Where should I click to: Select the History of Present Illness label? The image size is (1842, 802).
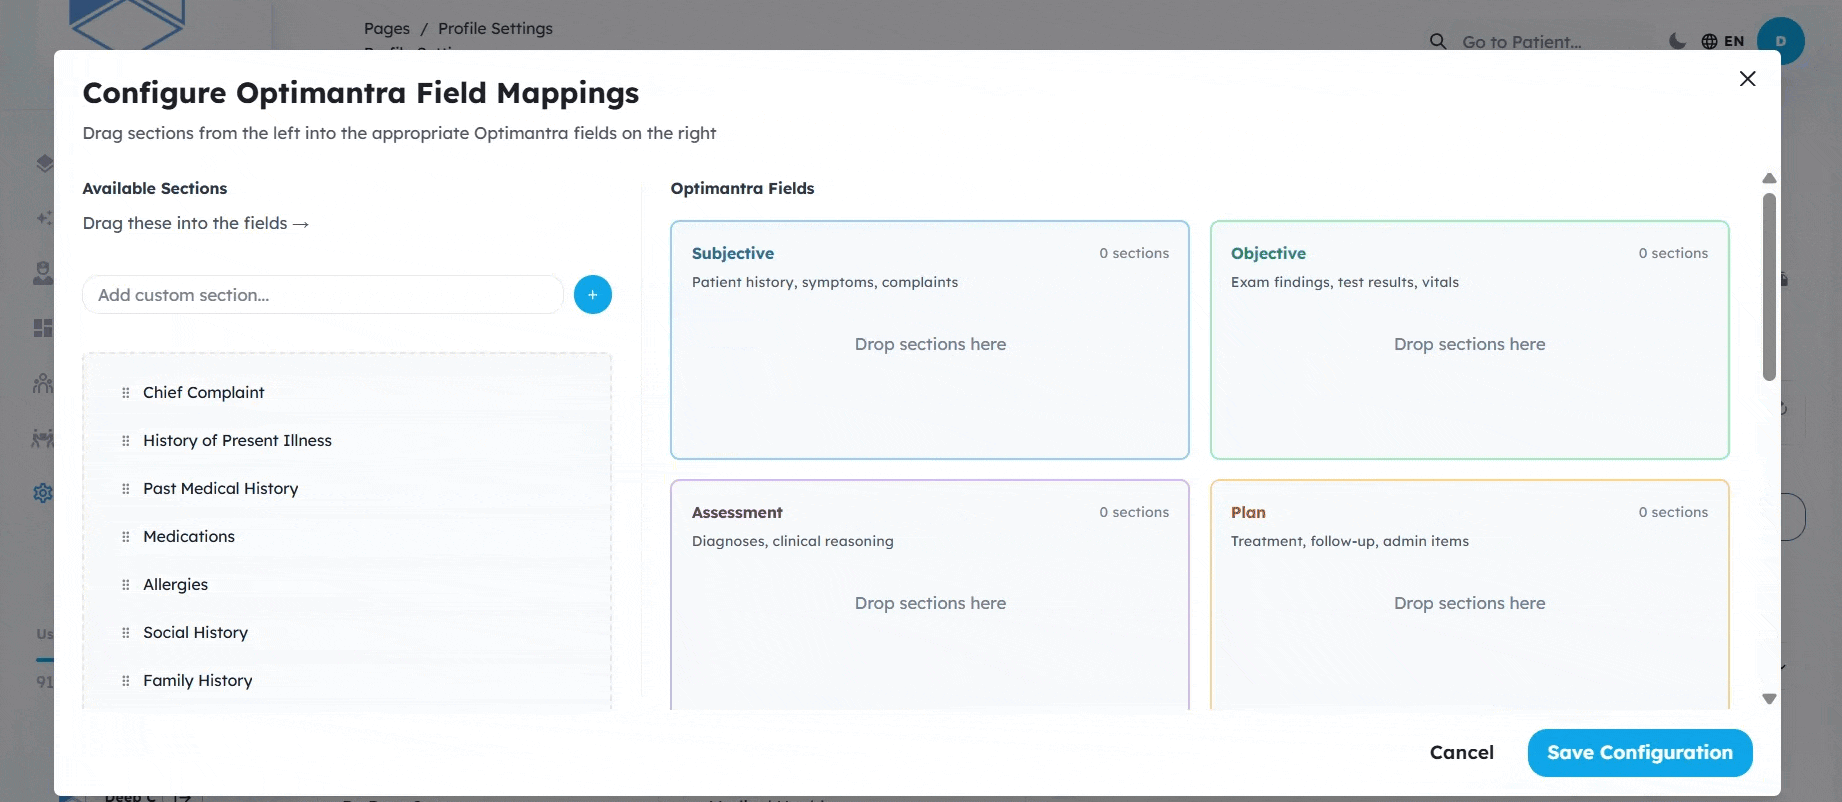(237, 441)
